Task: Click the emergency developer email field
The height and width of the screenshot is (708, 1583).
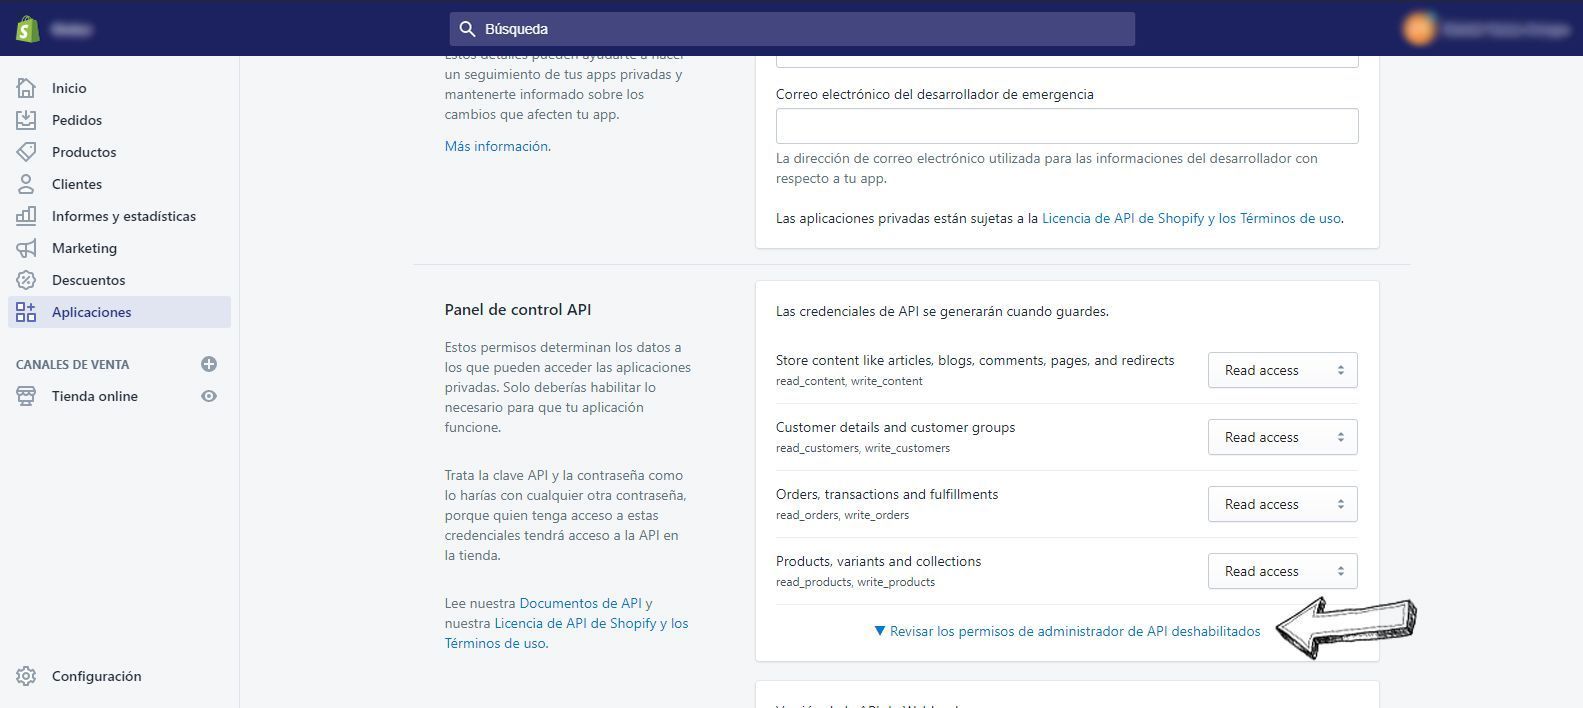Action: [x=1067, y=126]
